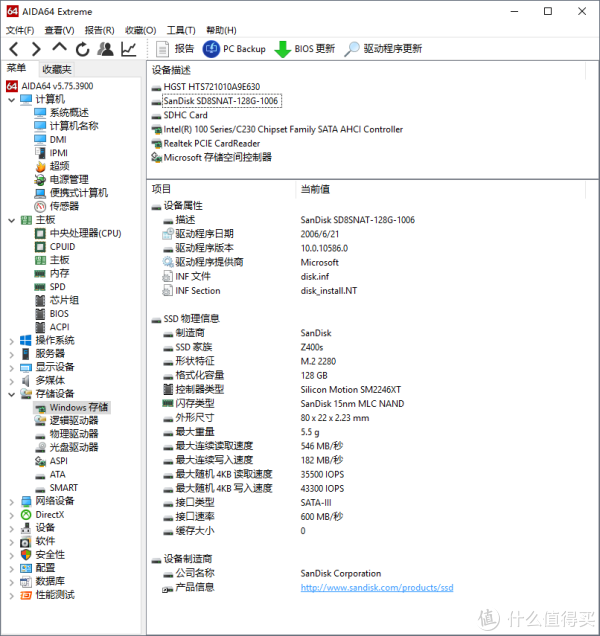Expand the 安全性 tree node

(x=11, y=555)
